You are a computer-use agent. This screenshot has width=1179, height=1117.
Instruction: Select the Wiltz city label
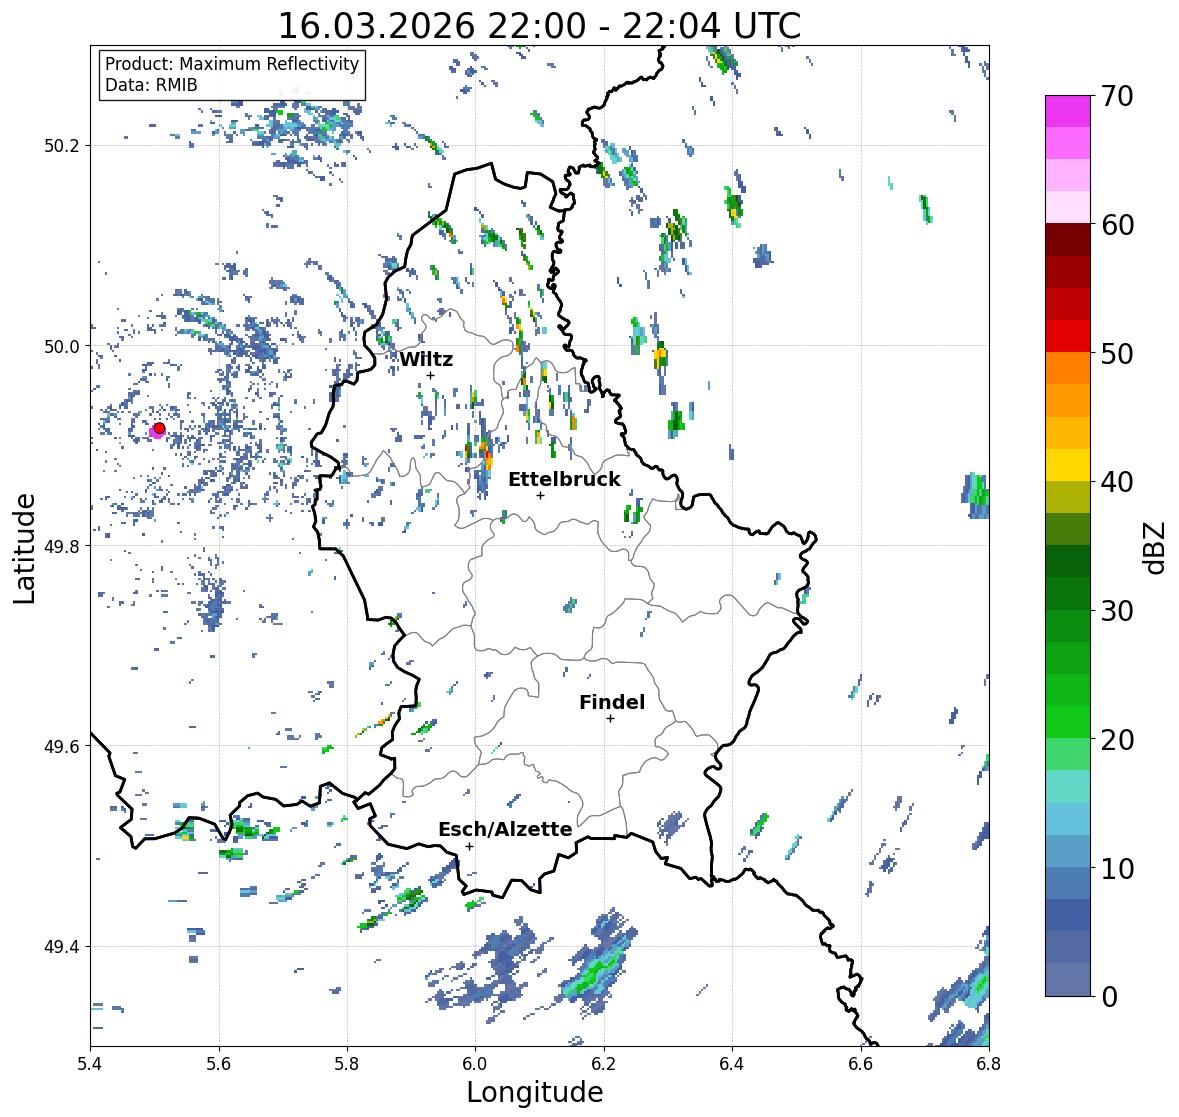[426, 359]
